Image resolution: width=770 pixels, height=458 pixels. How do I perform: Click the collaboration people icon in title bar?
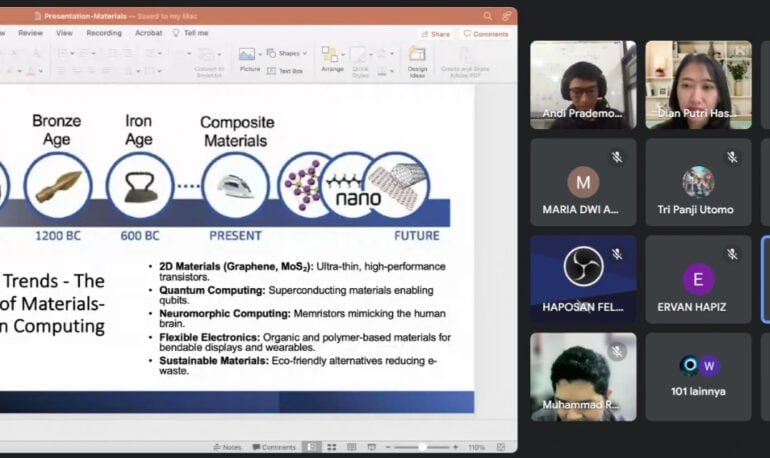[506, 16]
